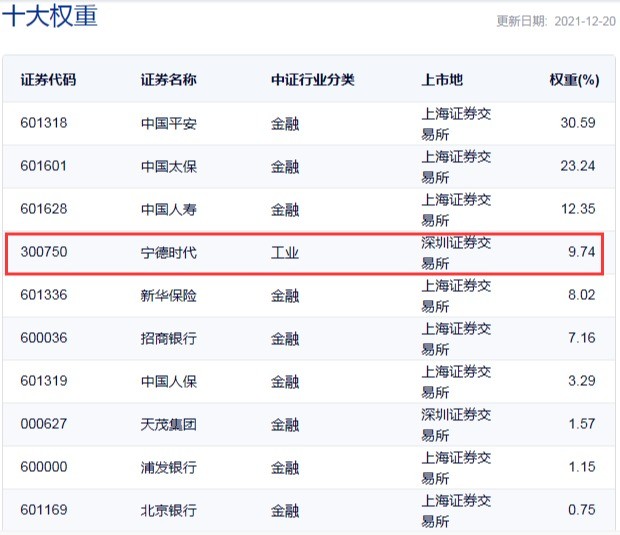Click weight value 7.16
Screen dimensions: 620x535
[582, 338]
